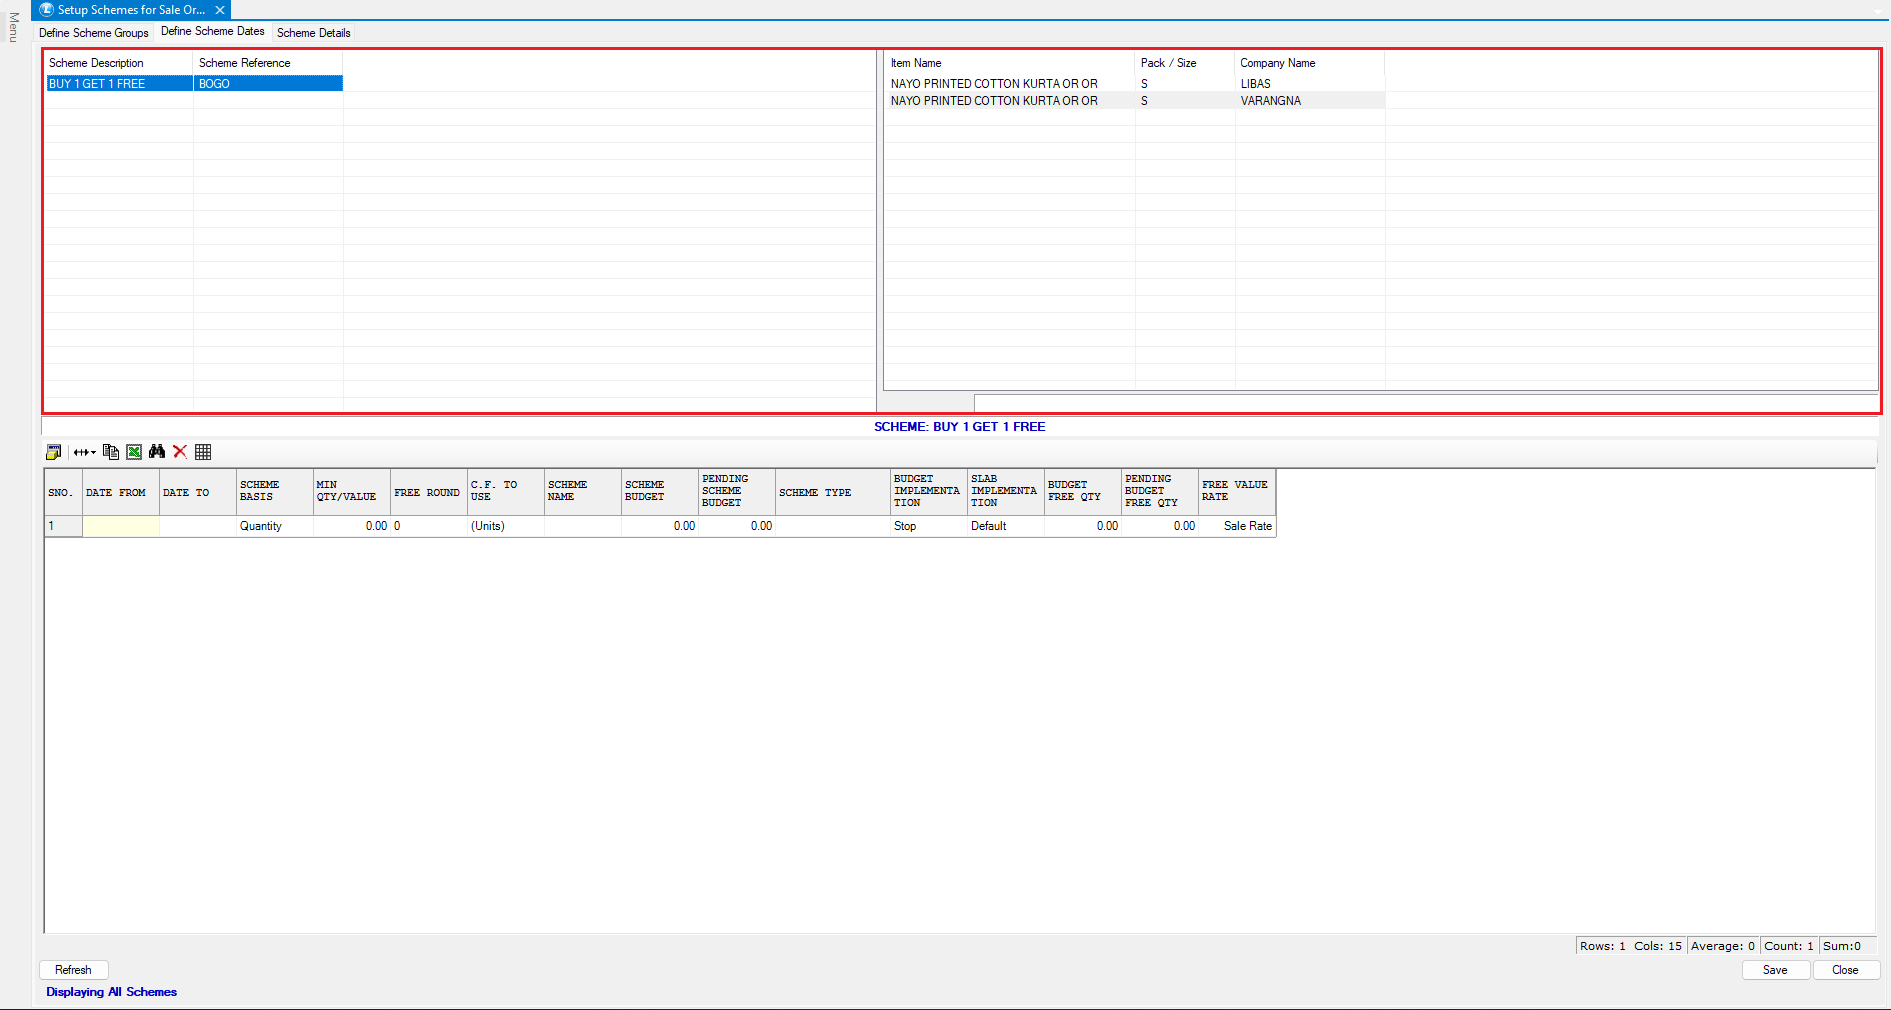
Task: Click the Date From cell in row 1
Action: 121,526
